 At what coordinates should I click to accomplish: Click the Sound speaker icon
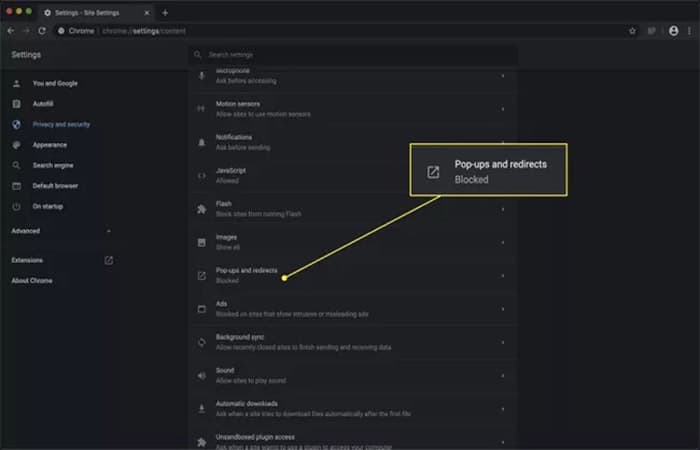[202, 376]
